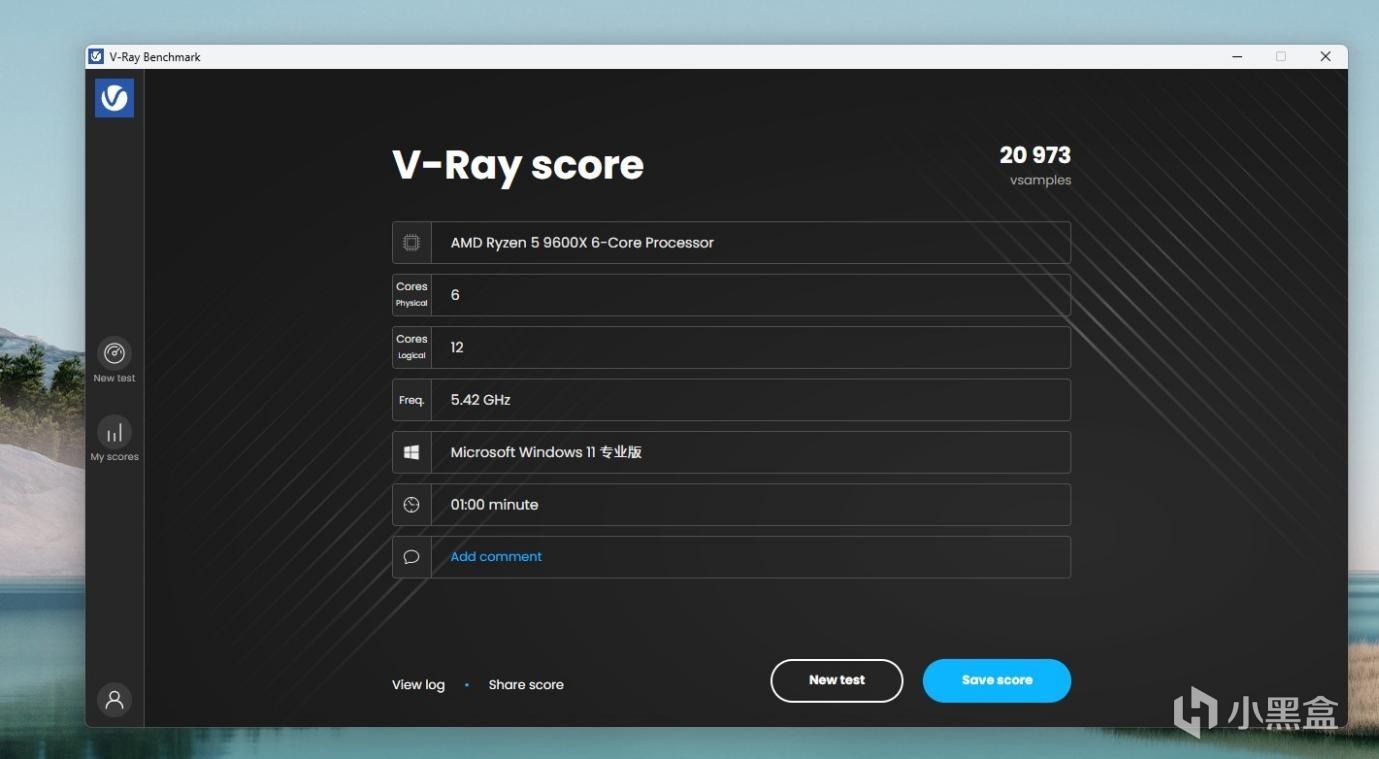Open View log

click(418, 685)
